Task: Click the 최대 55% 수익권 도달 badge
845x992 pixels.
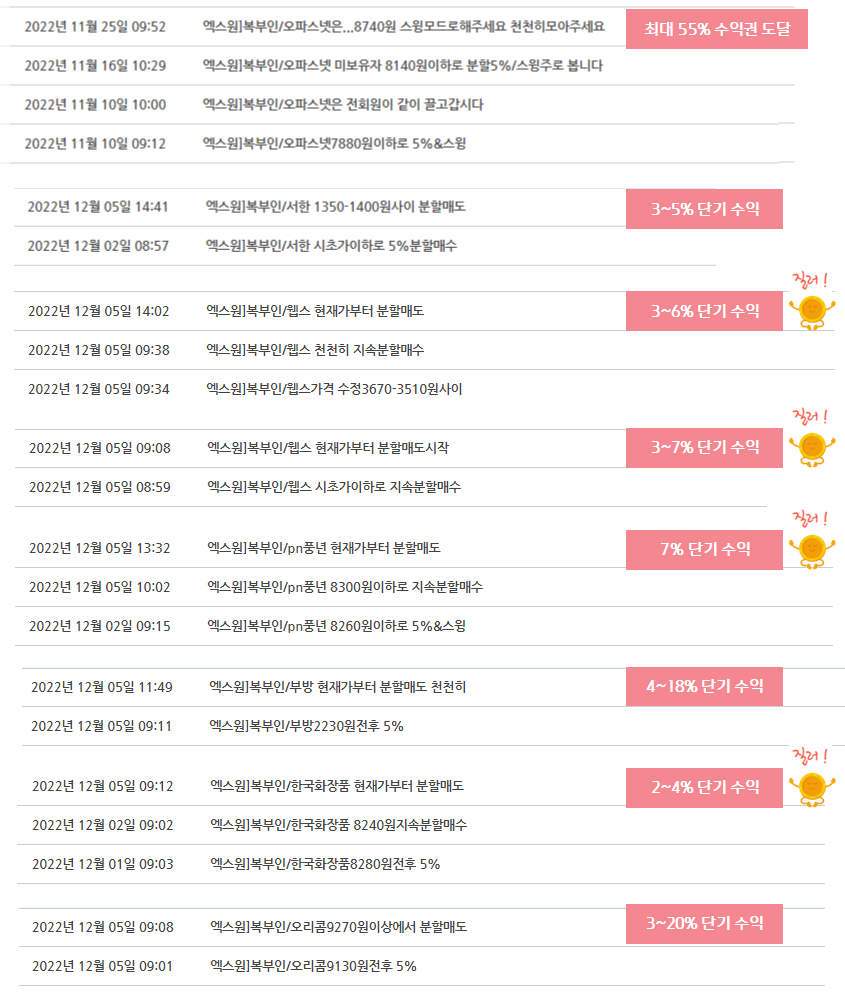Action: [717, 29]
